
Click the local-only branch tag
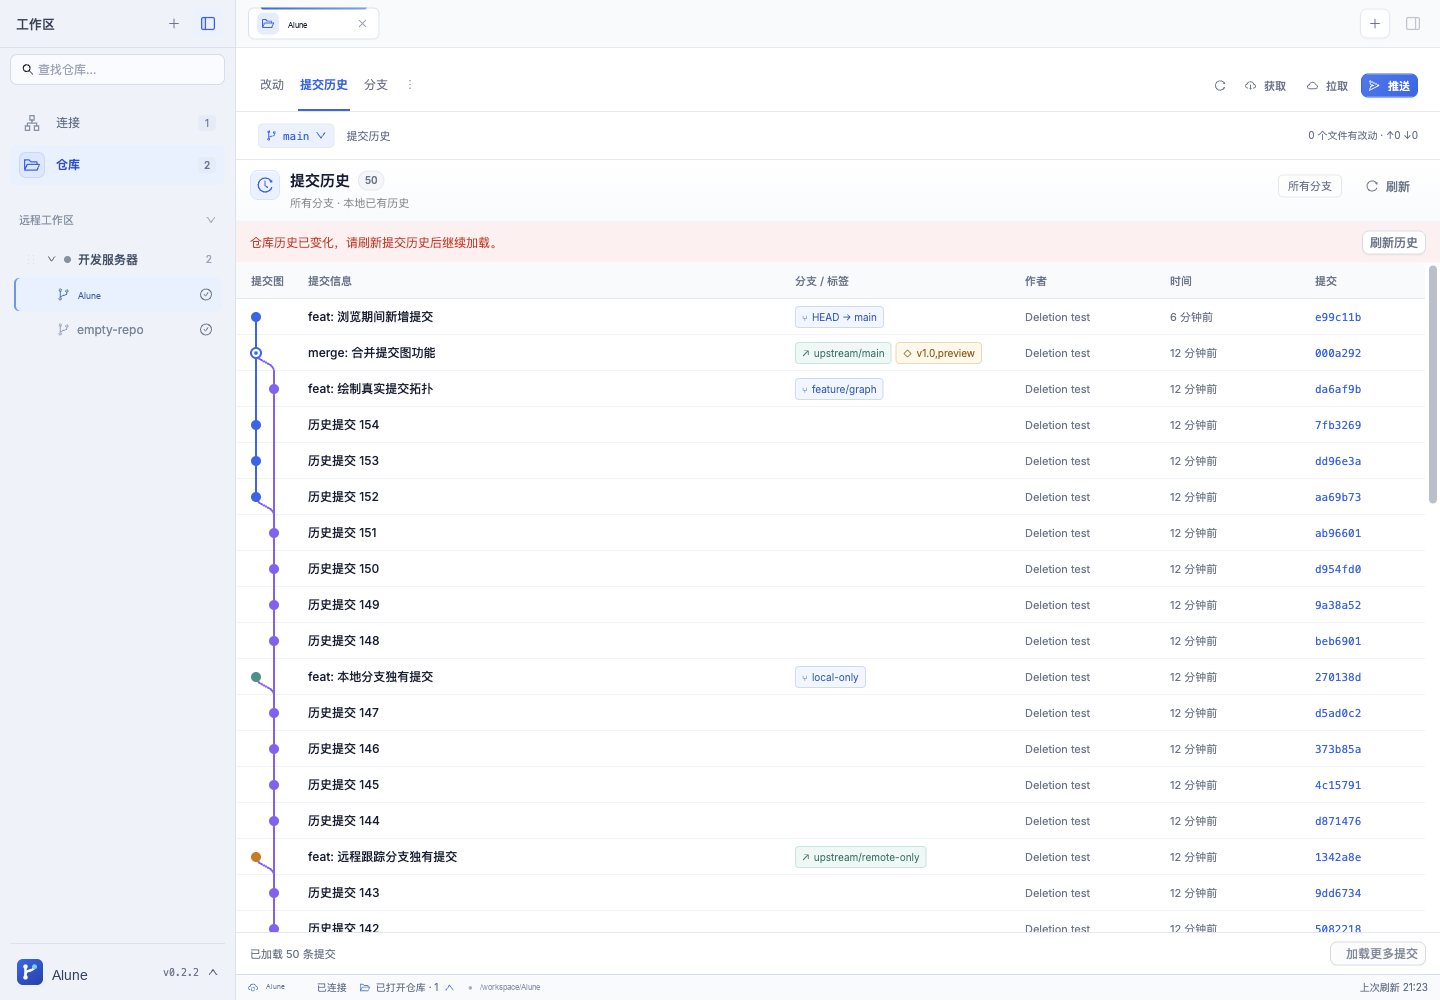[x=830, y=677]
